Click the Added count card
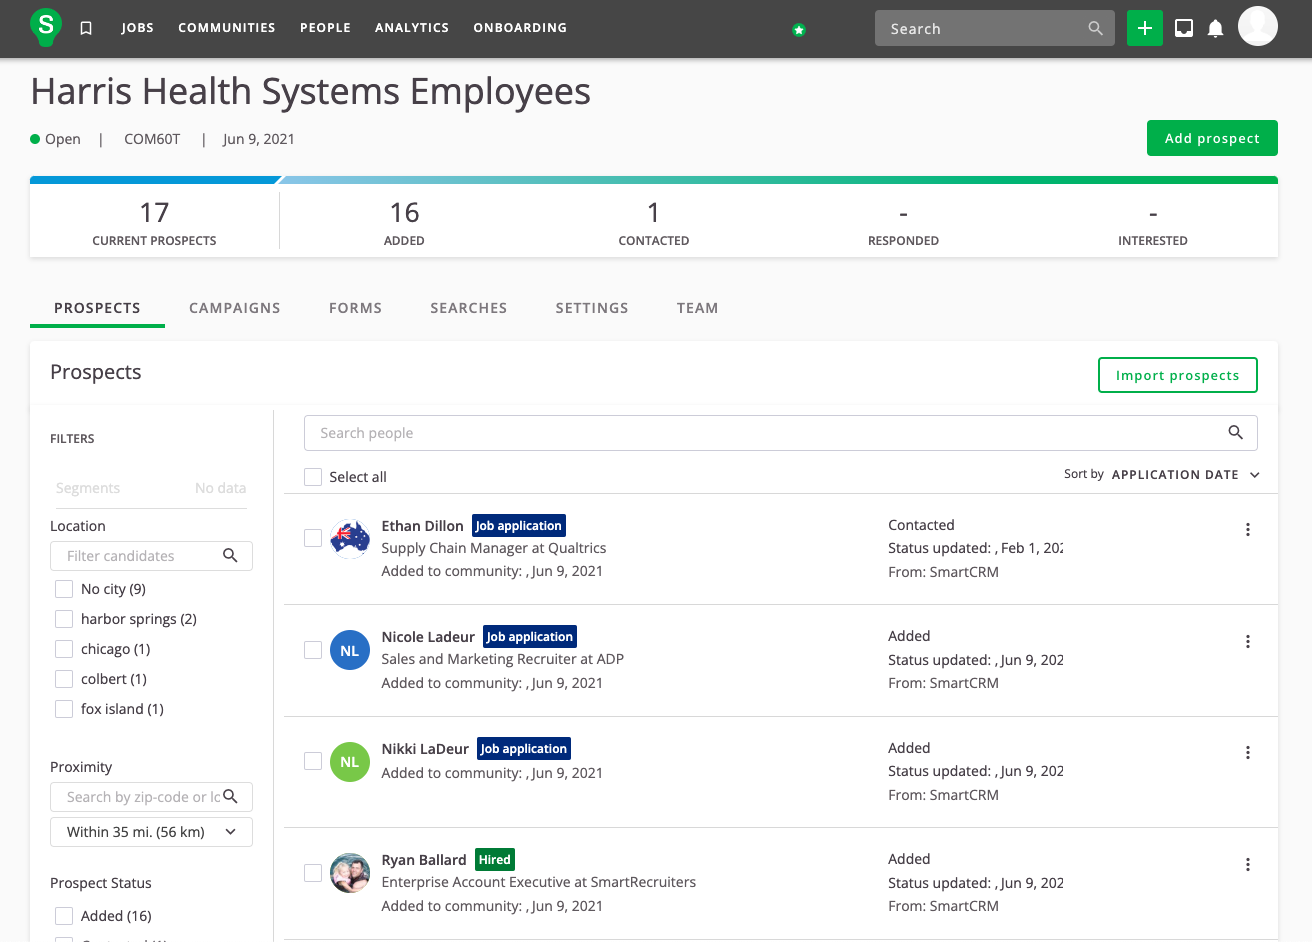The image size is (1312, 942). [404, 223]
